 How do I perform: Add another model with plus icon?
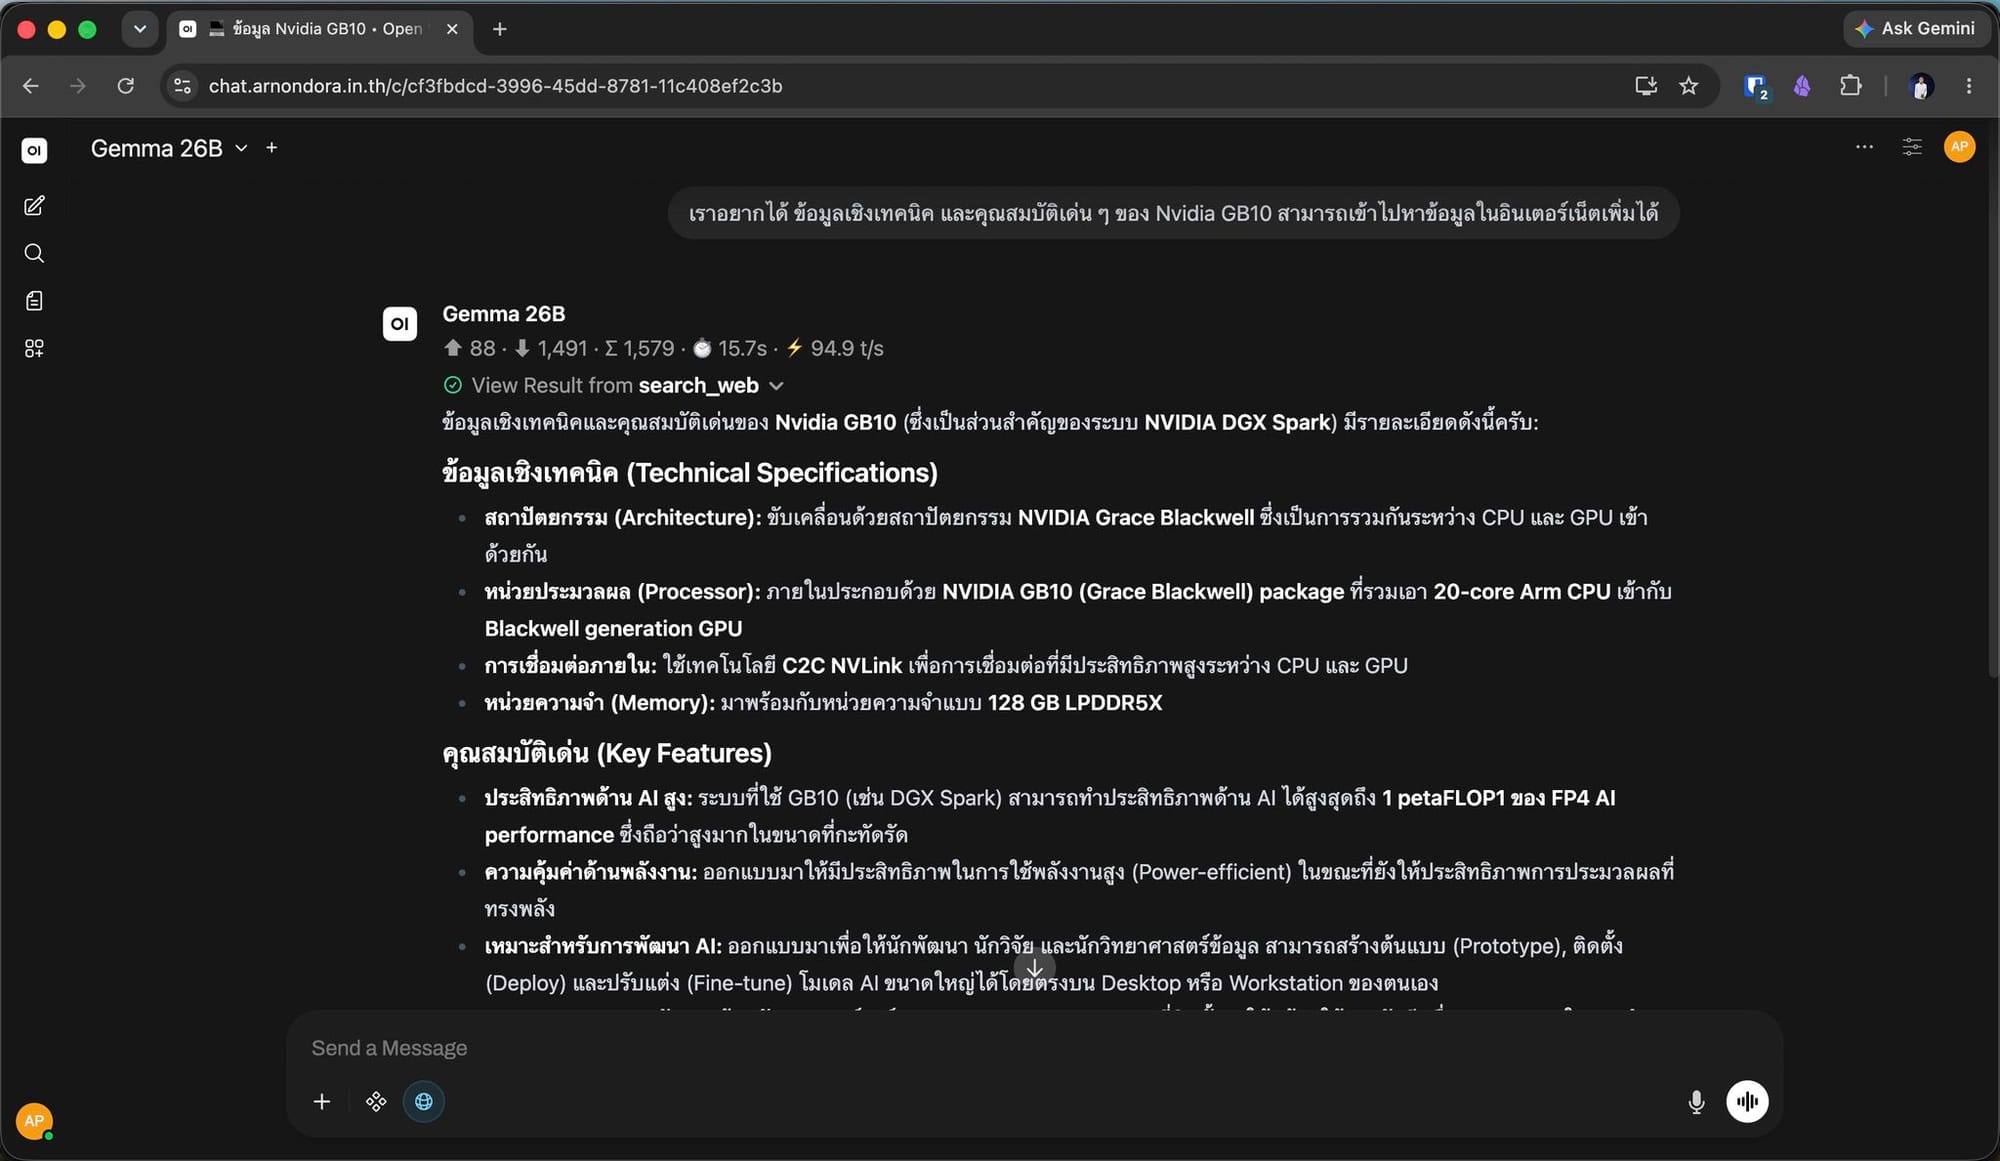pyautogui.click(x=271, y=148)
